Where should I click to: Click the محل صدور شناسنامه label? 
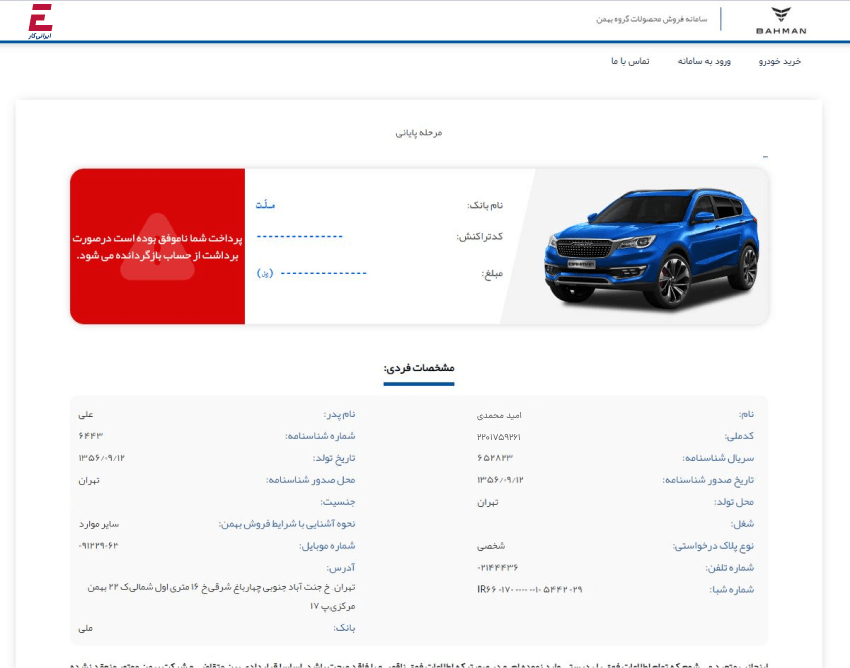[311, 480]
